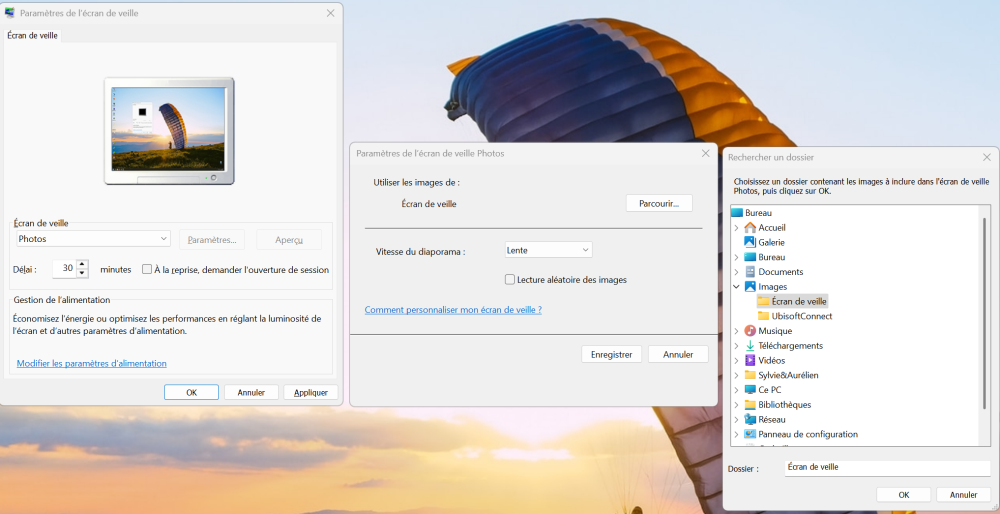Screen dimensions: 1000x514
Task: Click the Dossier text input field
Action: (886, 468)
